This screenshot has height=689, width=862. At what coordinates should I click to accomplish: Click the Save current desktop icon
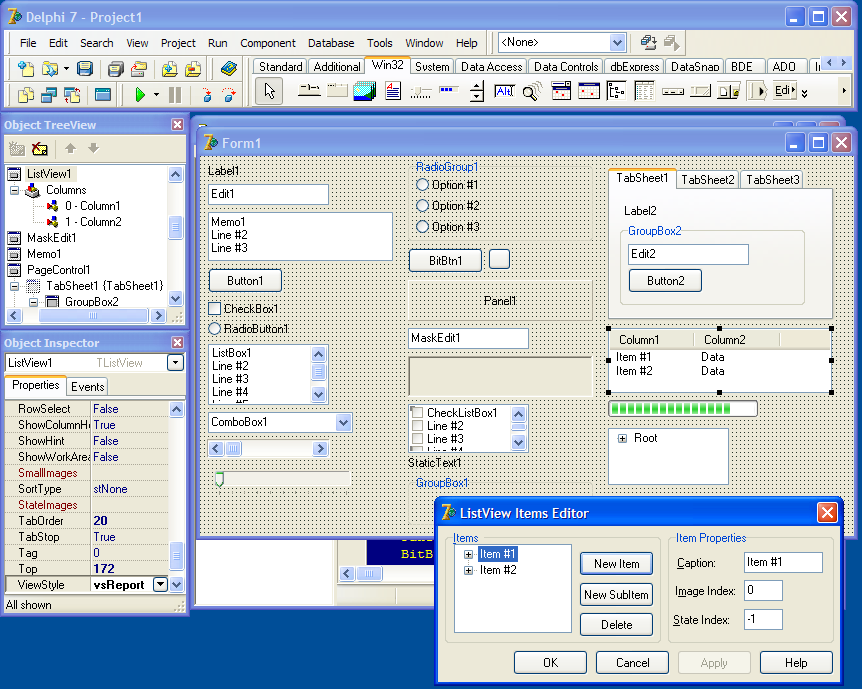[x=649, y=42]
